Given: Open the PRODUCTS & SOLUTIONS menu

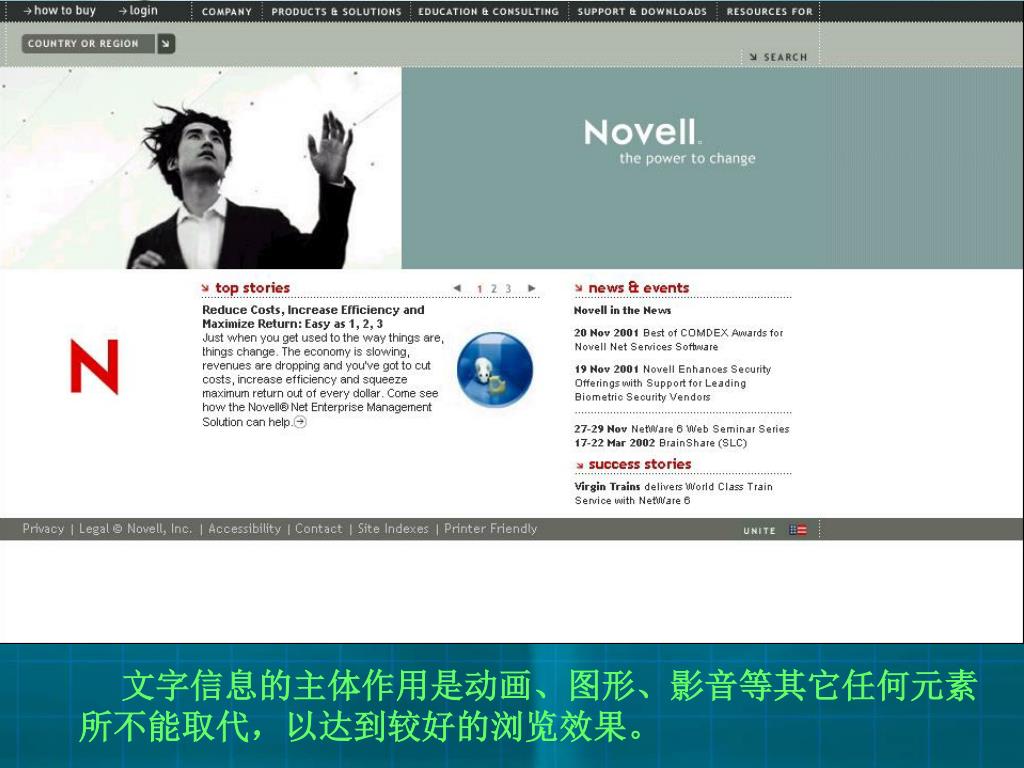Looking at the screenshot, I should pos(336,12).
